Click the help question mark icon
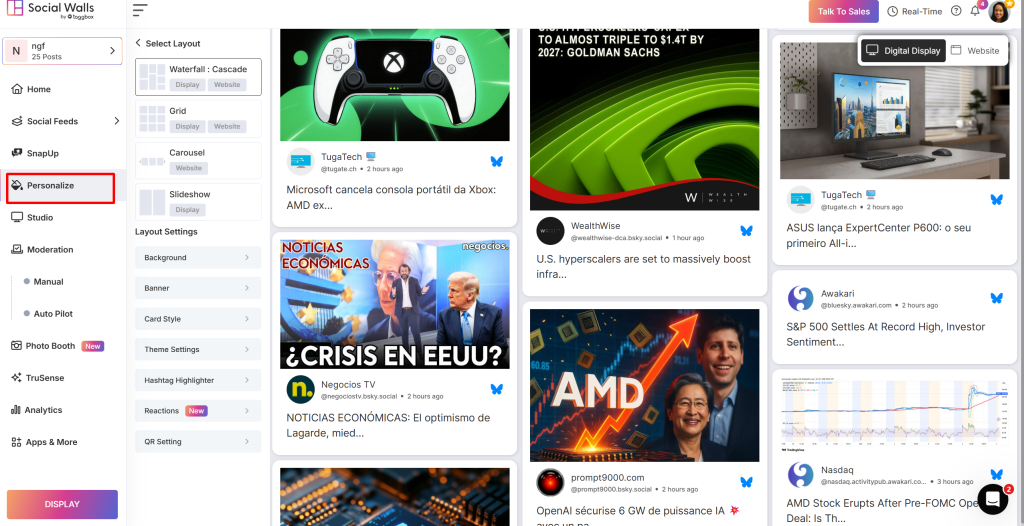Image resolution: width=1024 pixels, height=526 pixels. pos(956,11)
